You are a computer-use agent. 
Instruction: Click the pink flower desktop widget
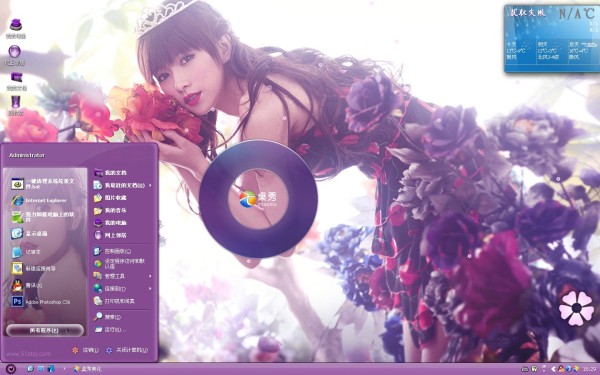point(576,308)
